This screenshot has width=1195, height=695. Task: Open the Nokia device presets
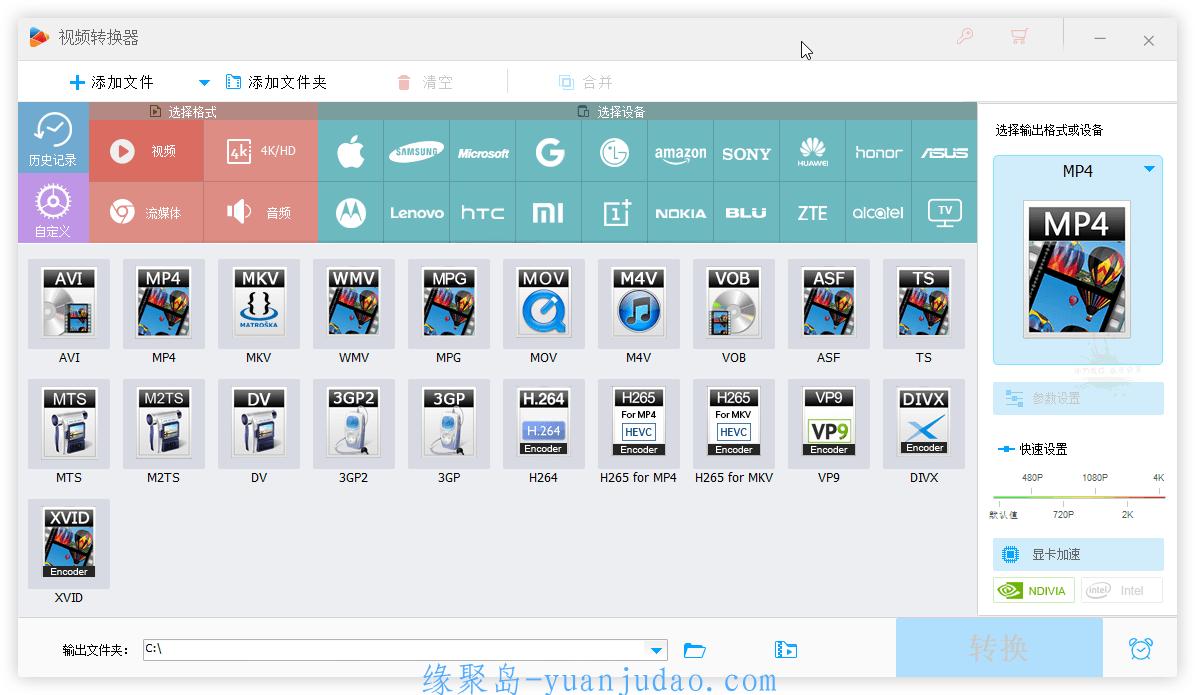point(681,213)
